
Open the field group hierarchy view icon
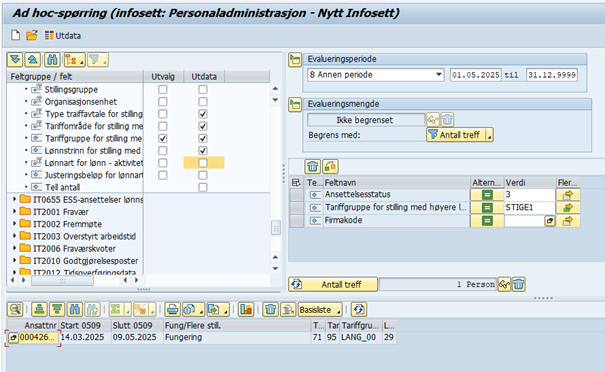(x=74, y=60)
